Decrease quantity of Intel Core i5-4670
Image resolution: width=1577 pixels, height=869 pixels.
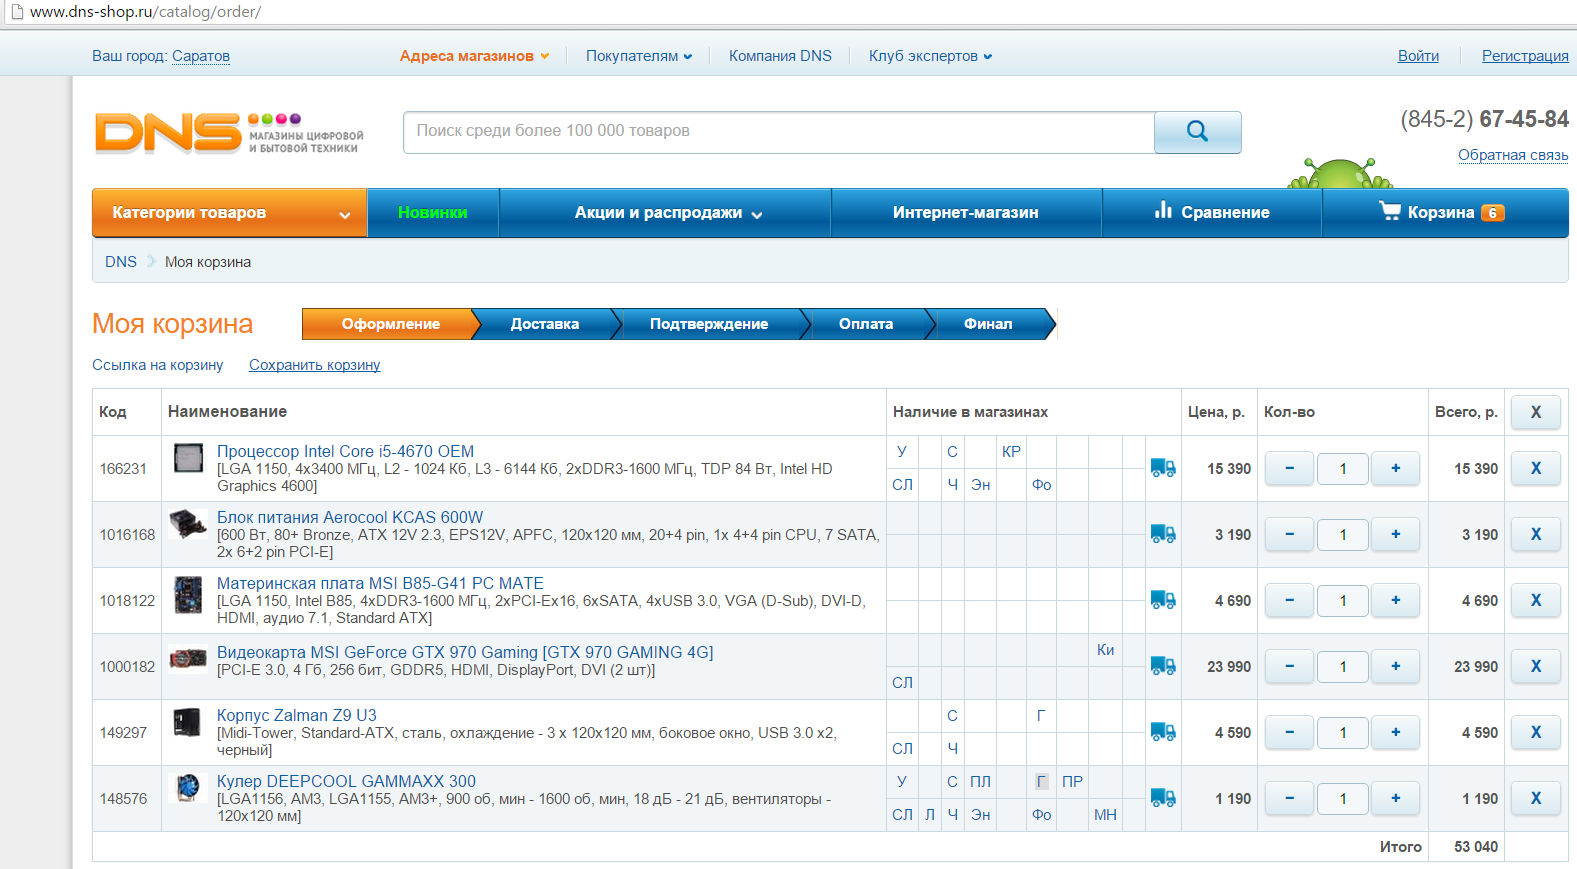click(x=1290, y=468)
